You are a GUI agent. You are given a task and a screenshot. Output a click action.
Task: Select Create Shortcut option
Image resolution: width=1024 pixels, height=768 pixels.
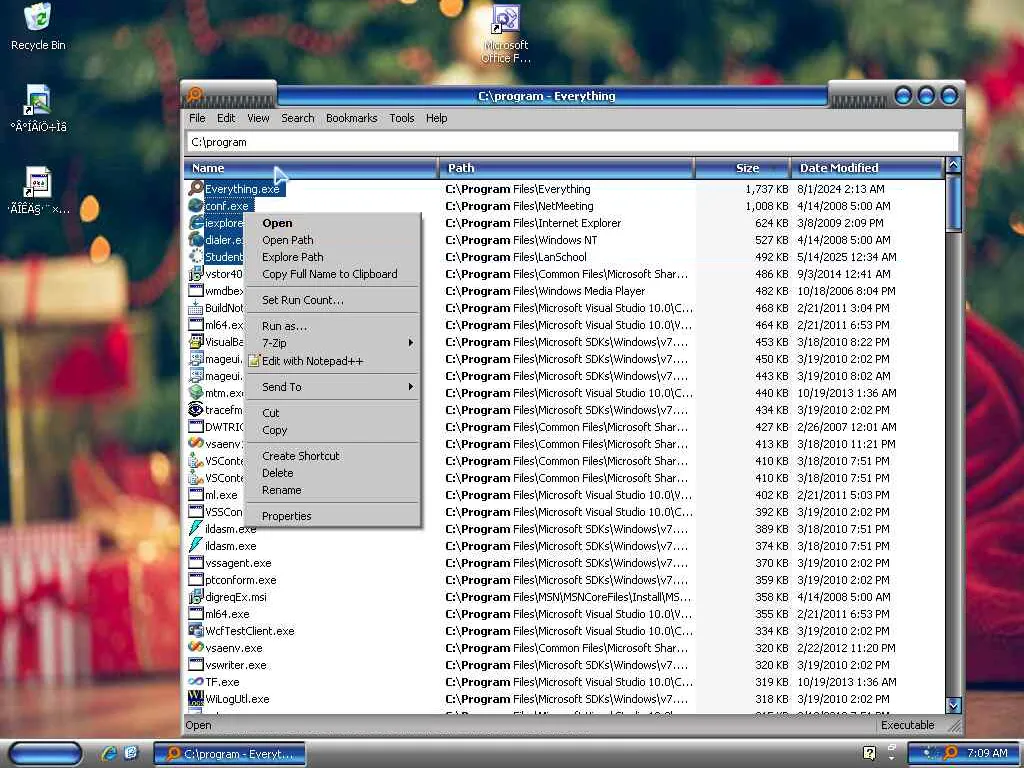coord(332,456)
